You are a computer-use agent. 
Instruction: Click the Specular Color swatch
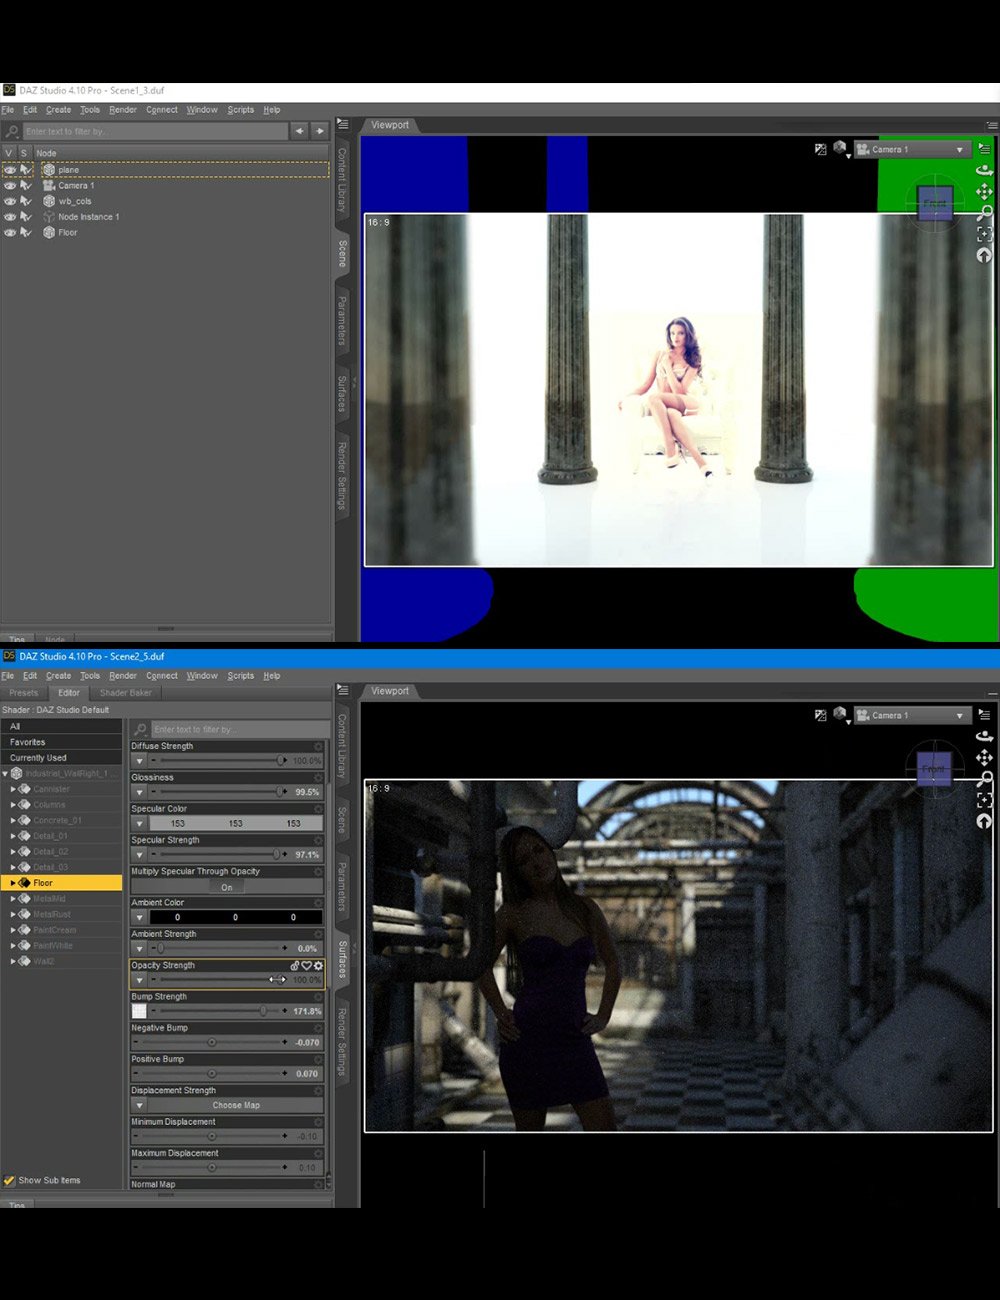click(x=236, y=824)
